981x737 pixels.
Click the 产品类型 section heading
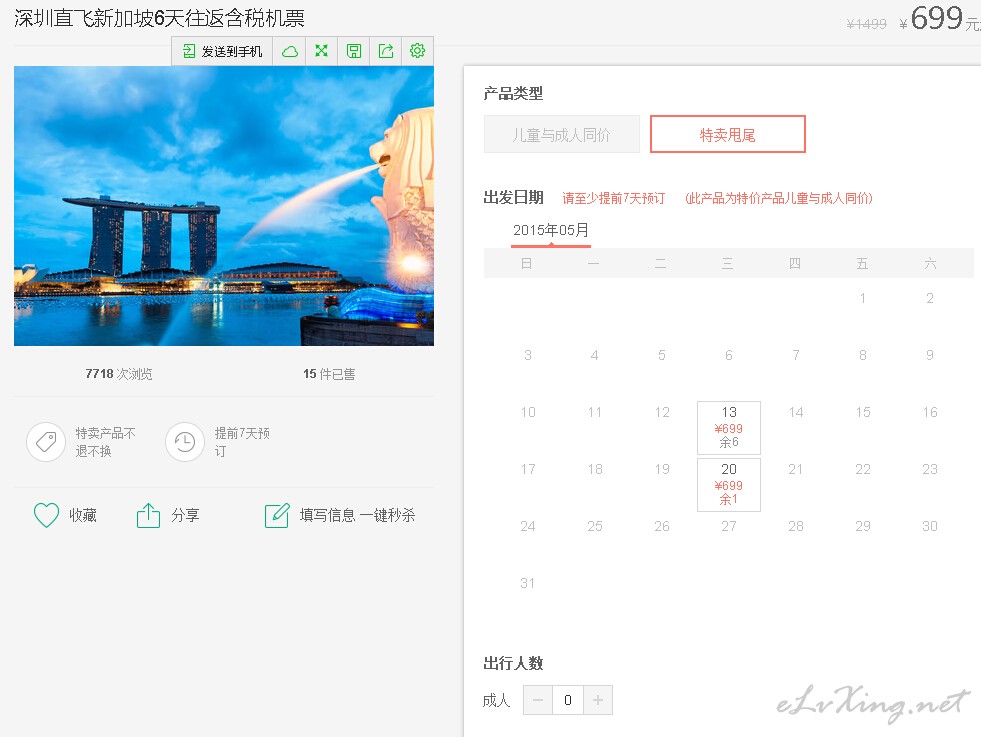coord(513,94)
